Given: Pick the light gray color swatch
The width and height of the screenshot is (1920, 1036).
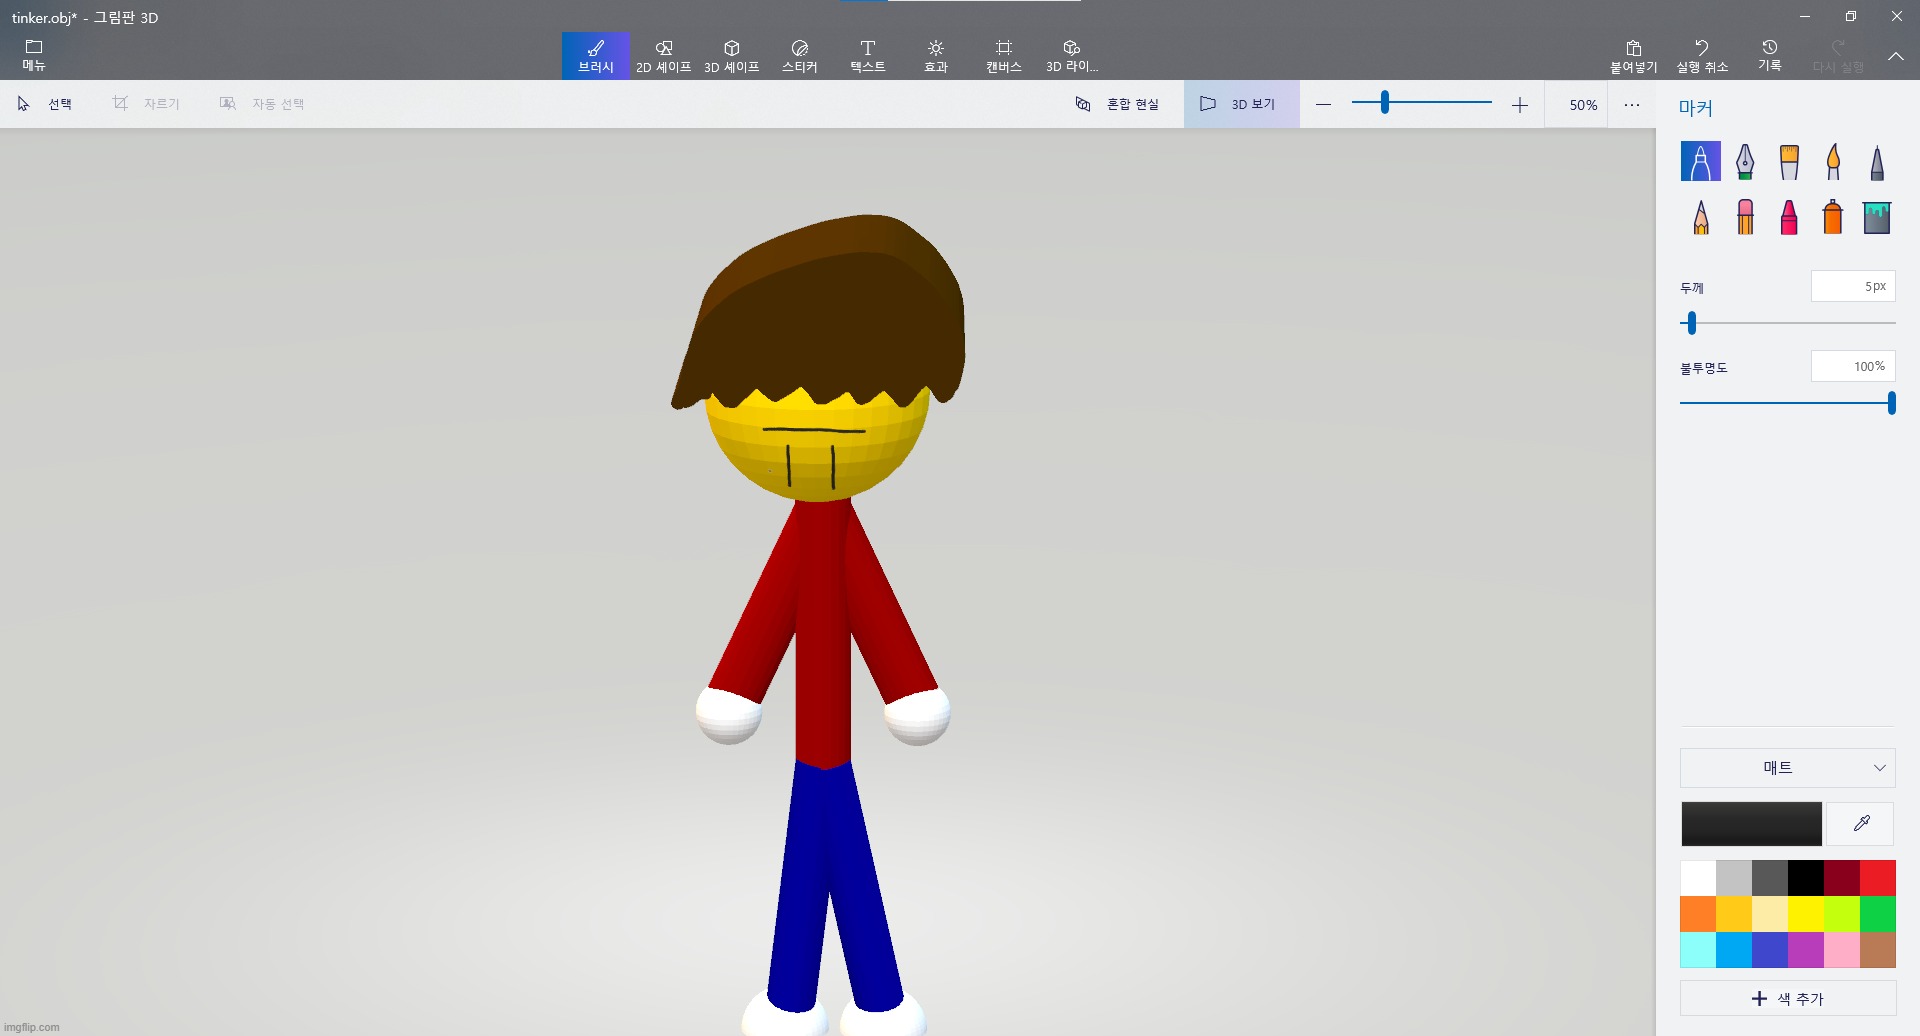Looking at the screenshot, I should 1734,878.
